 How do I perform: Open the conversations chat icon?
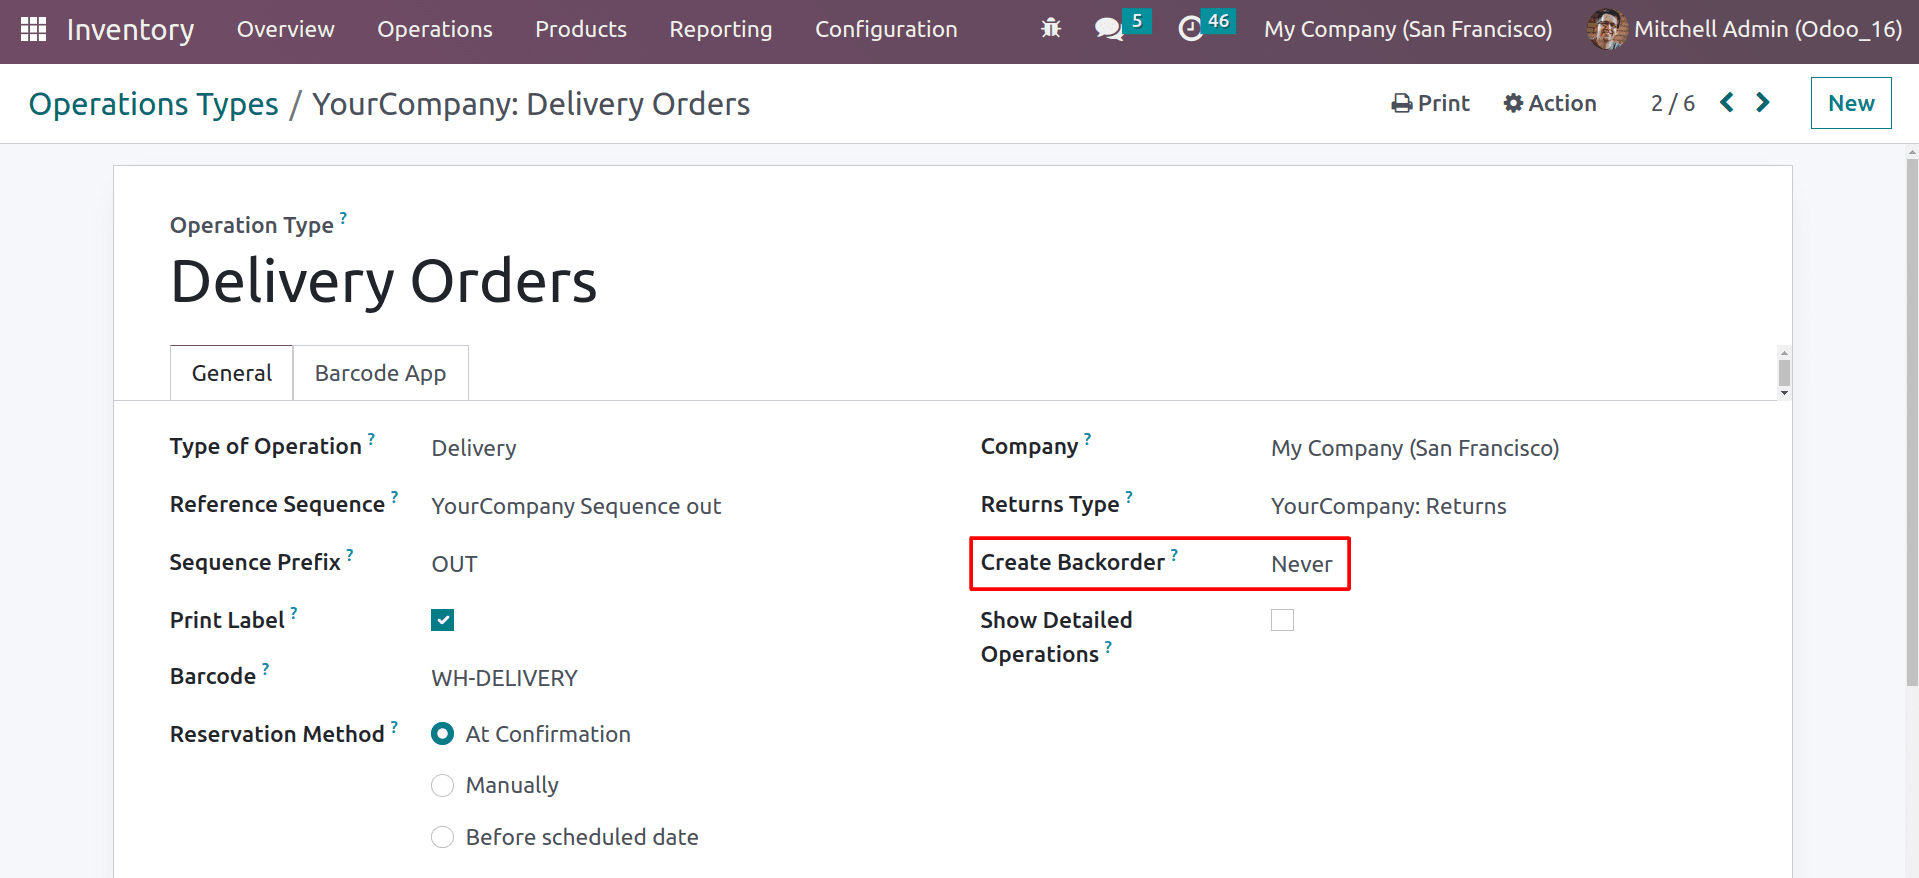[1109, 29]
